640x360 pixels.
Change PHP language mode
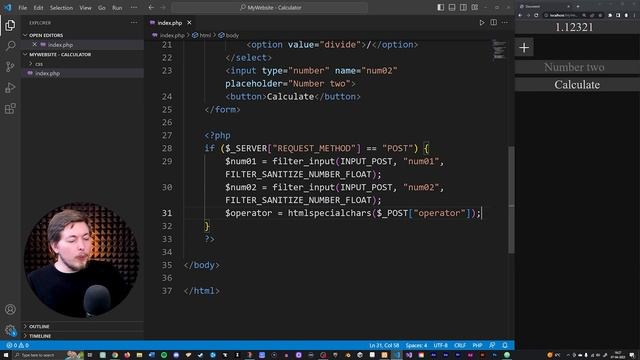click(477, 345)
